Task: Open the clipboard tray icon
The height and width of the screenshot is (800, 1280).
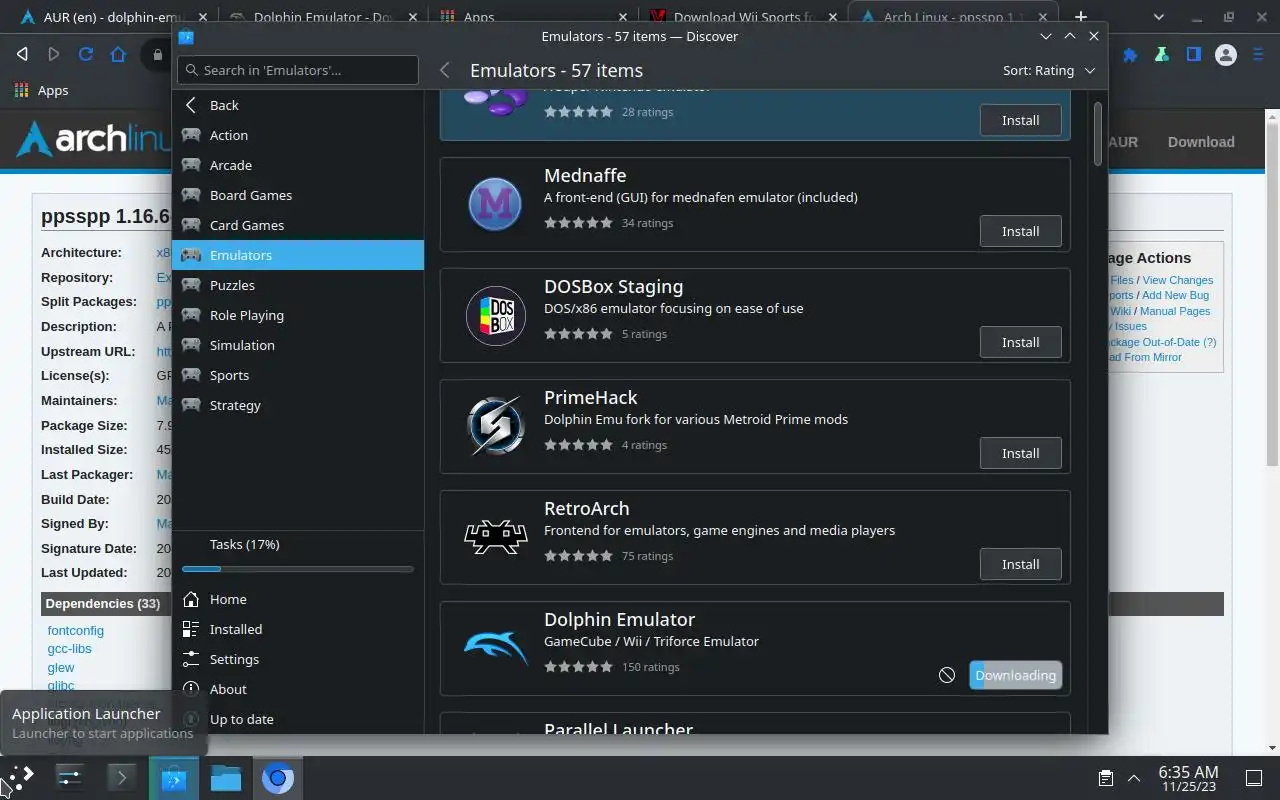Action: pyautogui.click(x=1105, y=778)
